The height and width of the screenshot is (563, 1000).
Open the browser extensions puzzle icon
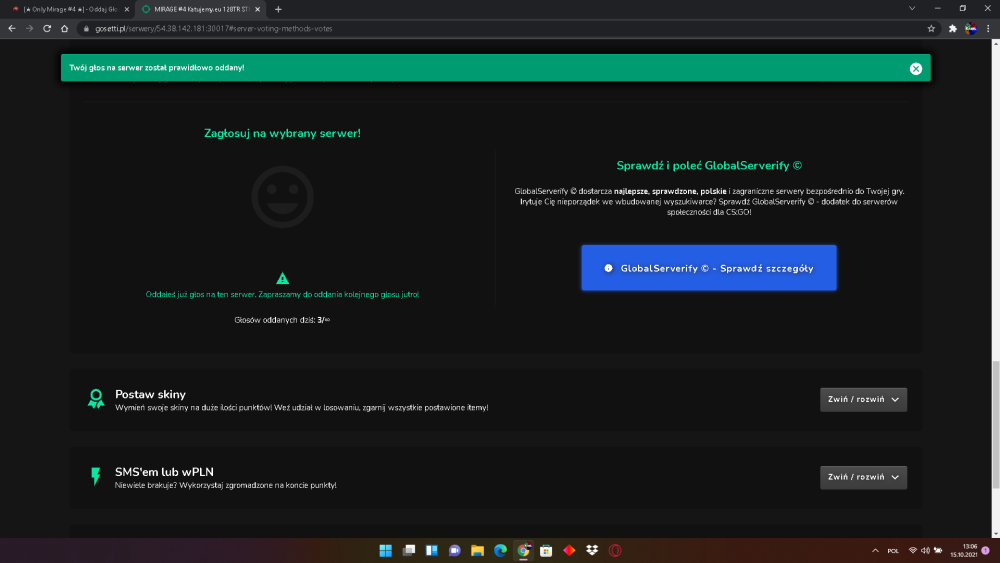click(x=952, y=28)
